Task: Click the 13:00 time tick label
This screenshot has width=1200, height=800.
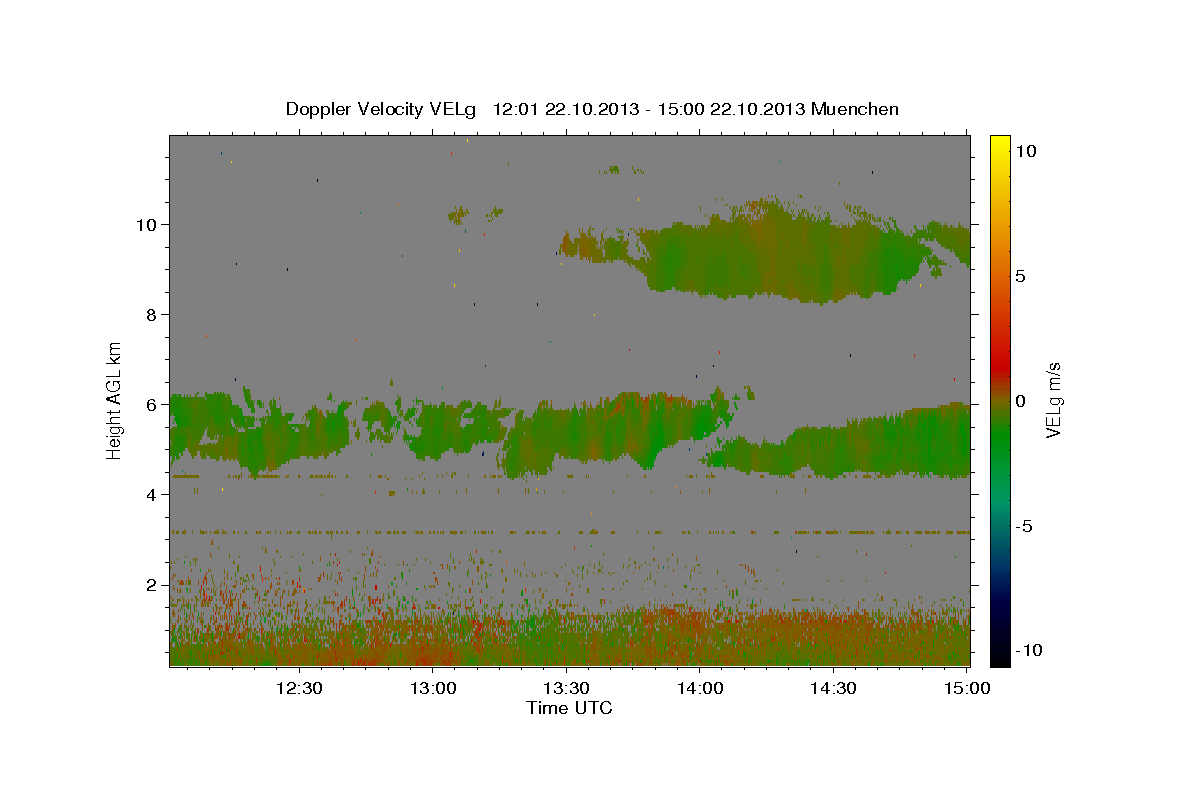Action: pos(433,688)
